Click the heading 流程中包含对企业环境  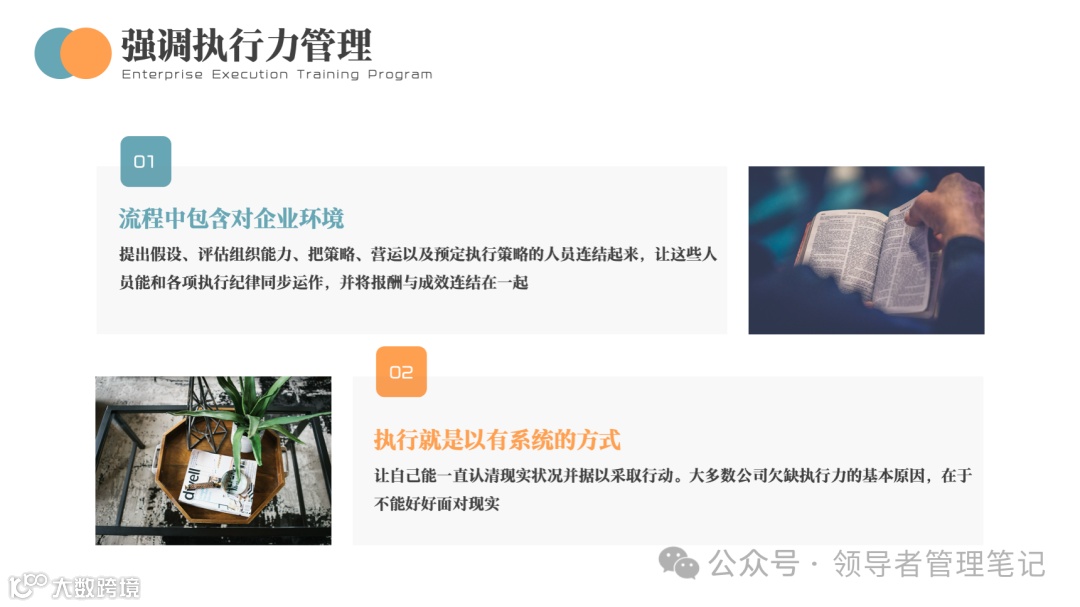click(x=231, y=218)
